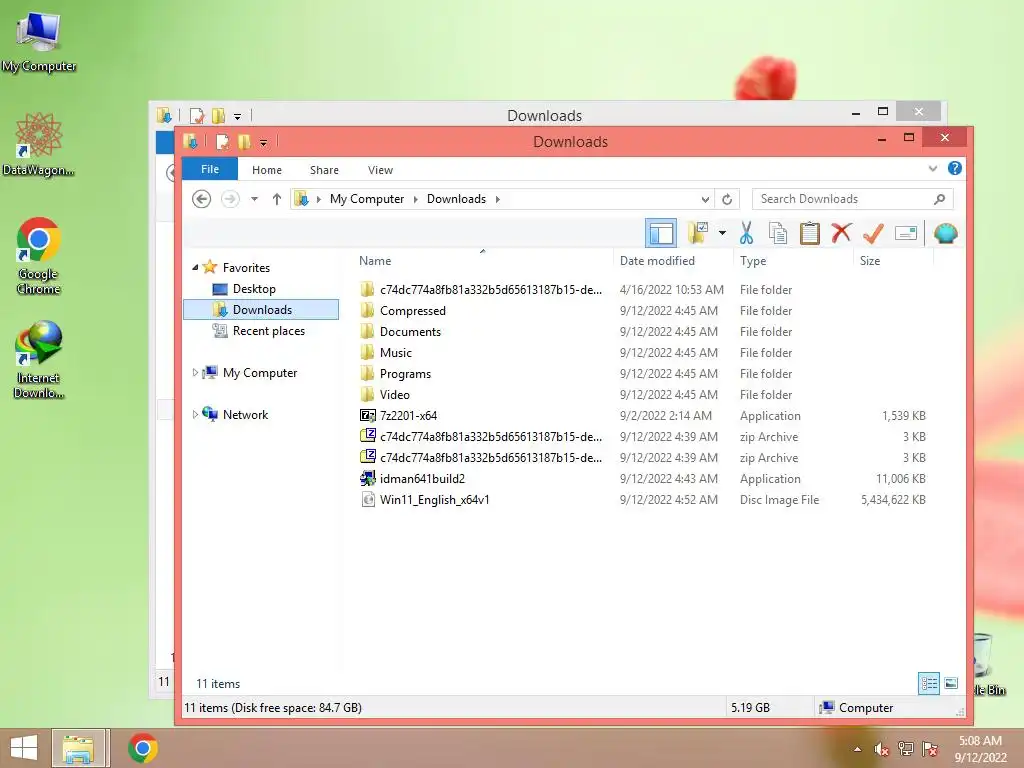Select the Video folder
The height and width of the screenshot is (768, 1024).
[x=394, y=394]
